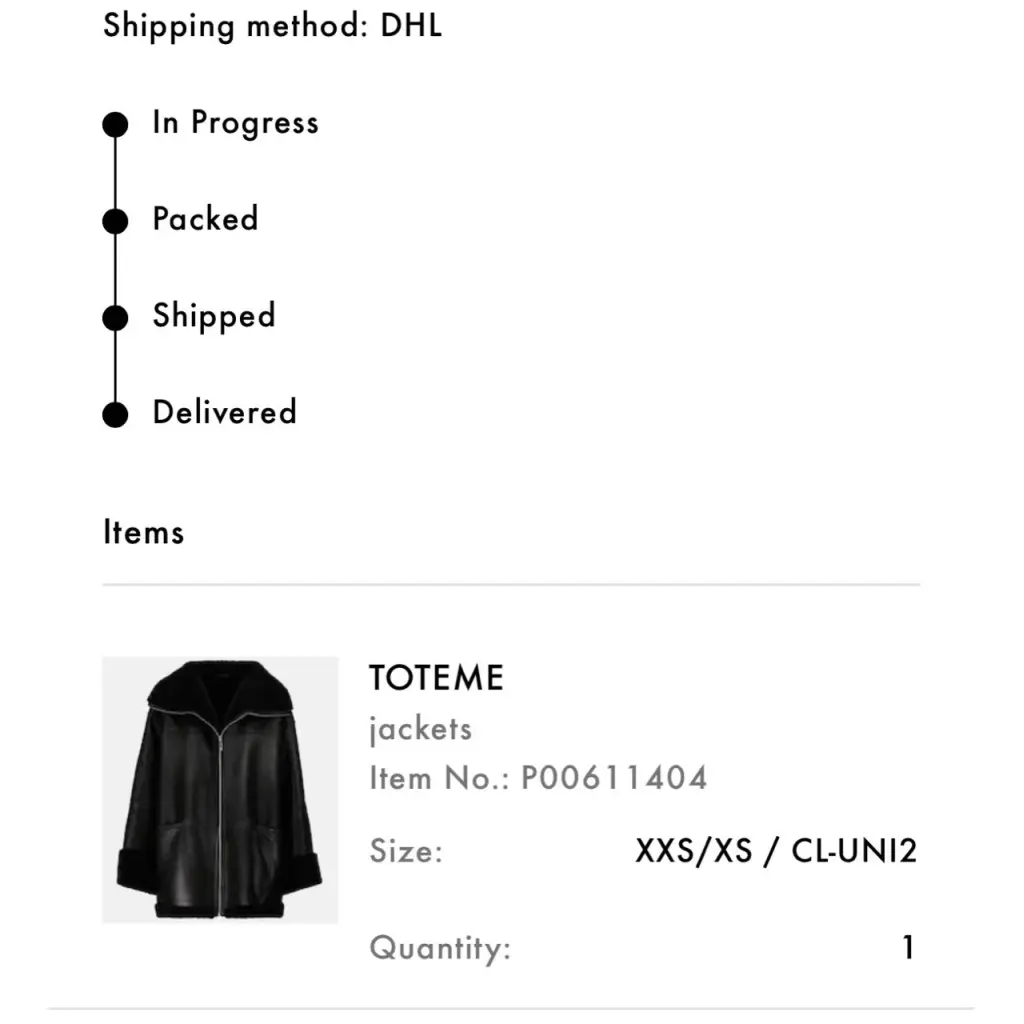1024x1024 pixels.
Task: Select the Delivered step label
Action: point(224,412)
